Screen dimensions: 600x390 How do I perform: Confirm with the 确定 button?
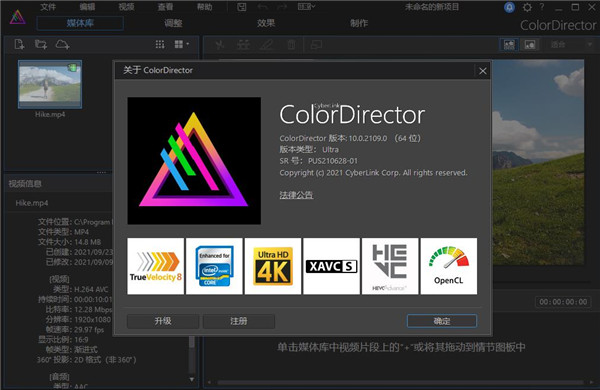click(x=442, y=321)
